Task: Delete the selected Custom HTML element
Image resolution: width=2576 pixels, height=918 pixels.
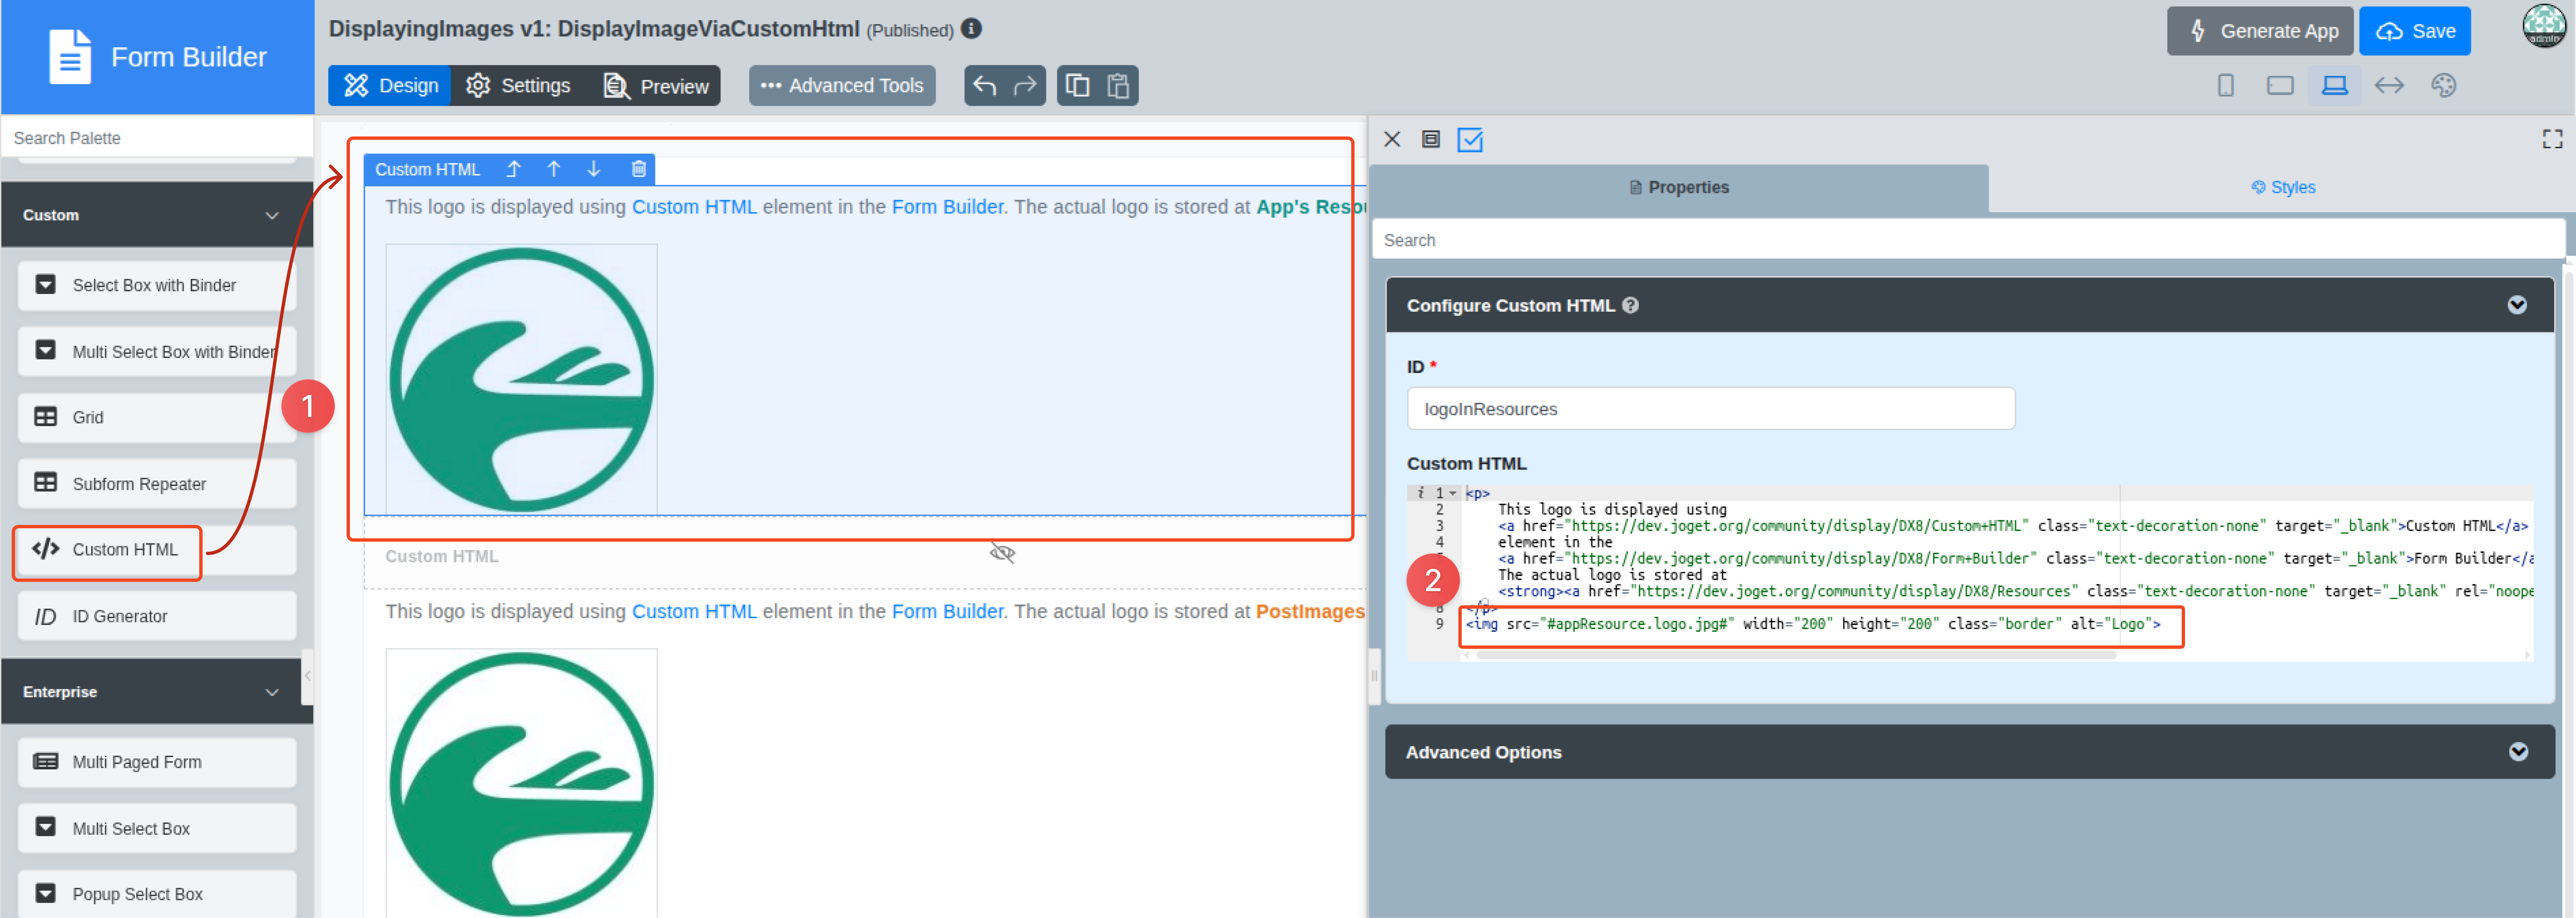Action: pyautogui.click(x=639, y=170)
